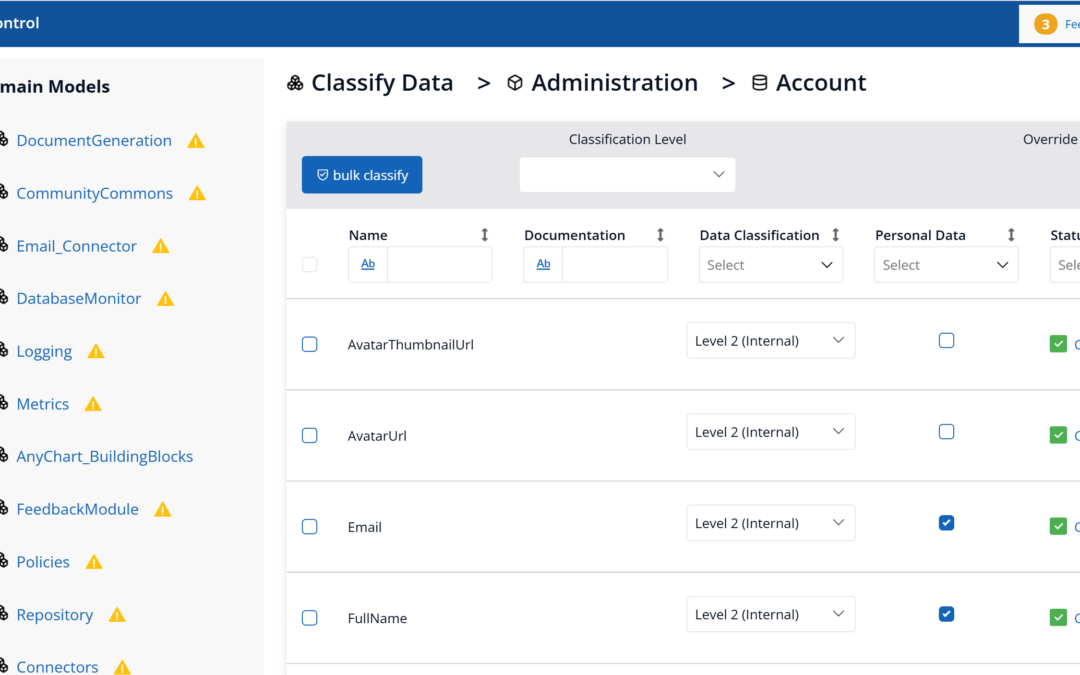Click the Name column sort arrows

pyautogui.click(x=485, y=235)
